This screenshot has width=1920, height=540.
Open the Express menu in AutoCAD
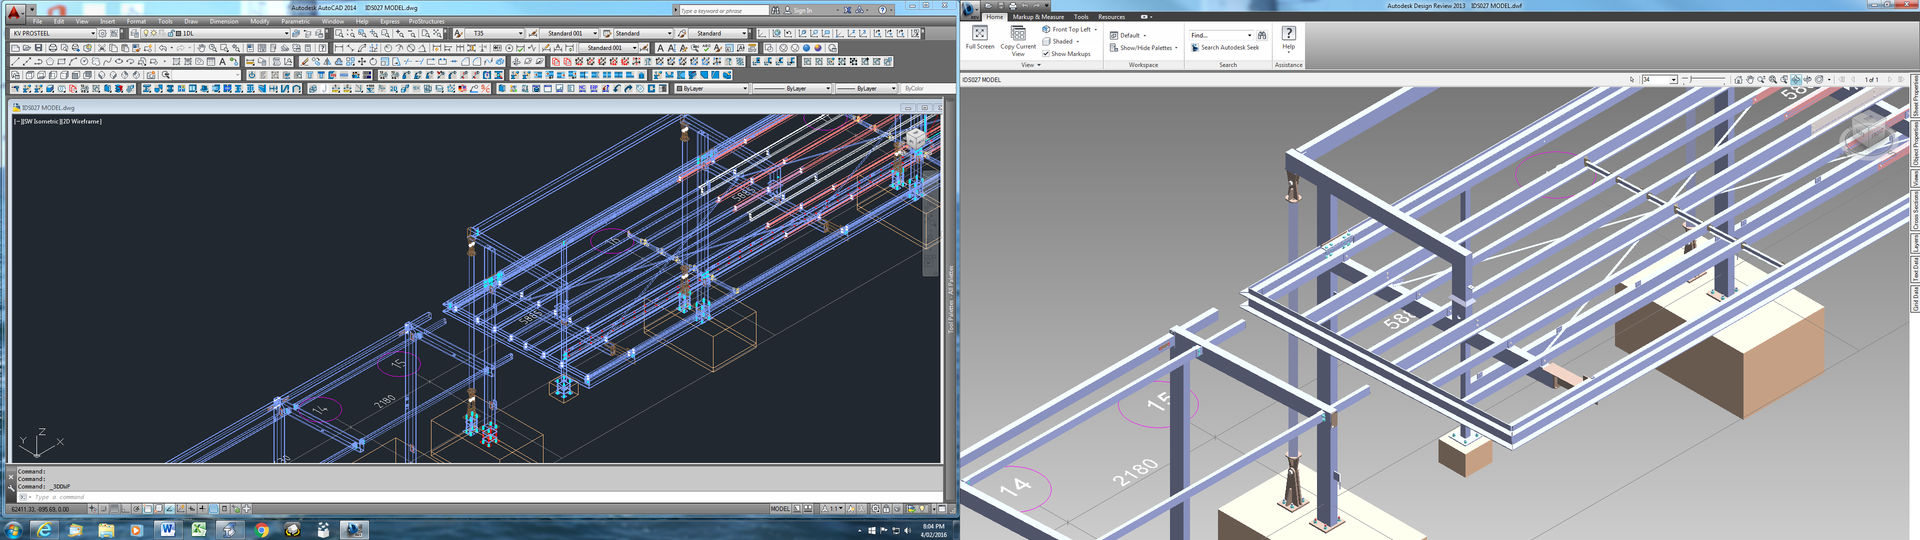[x=390, y=21]
